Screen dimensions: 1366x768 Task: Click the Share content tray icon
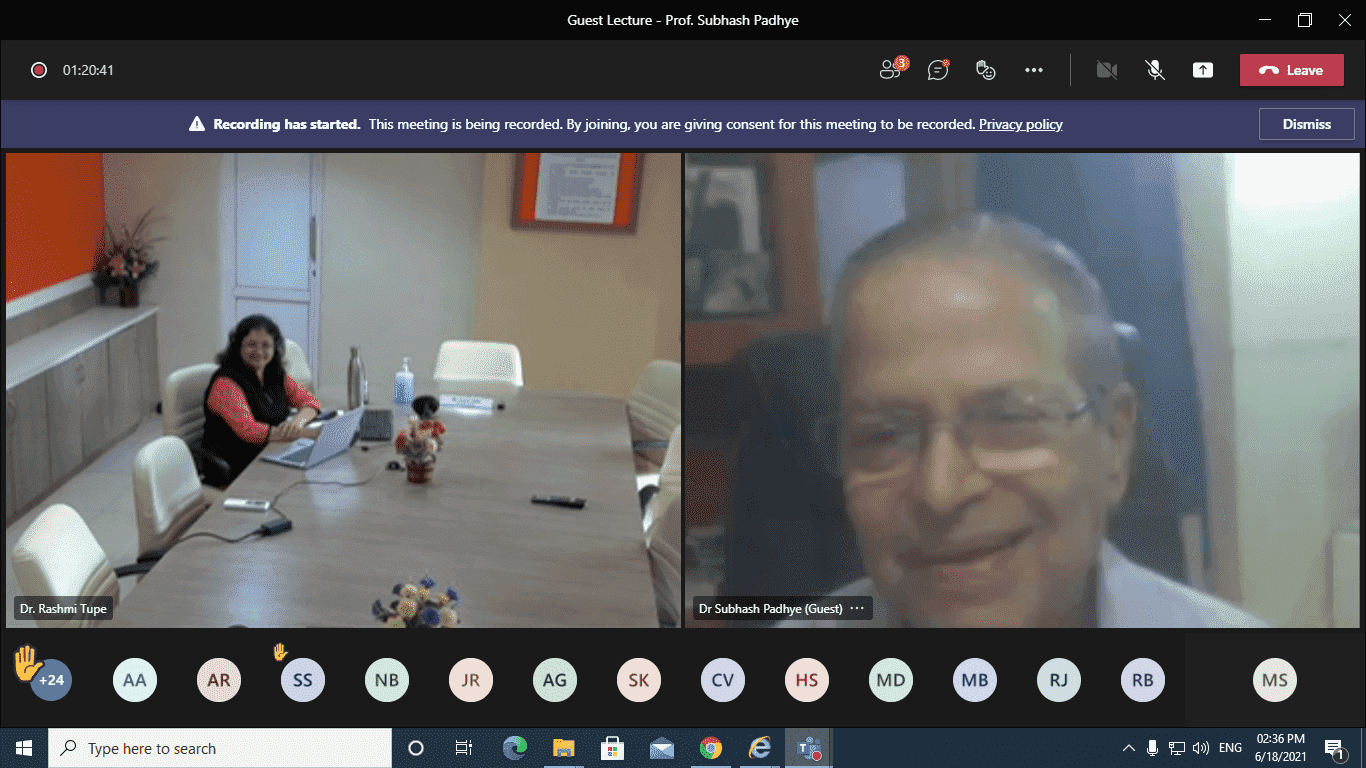pyautogui.click(x=1202, y=70)
